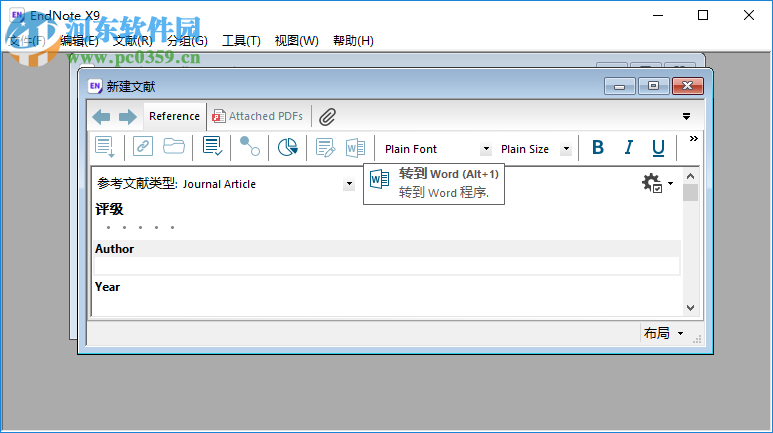Viewport: 773px width, 433px height.
Task: Open the reference type Journal Article dropdown
Action: (x=349, y=184)
